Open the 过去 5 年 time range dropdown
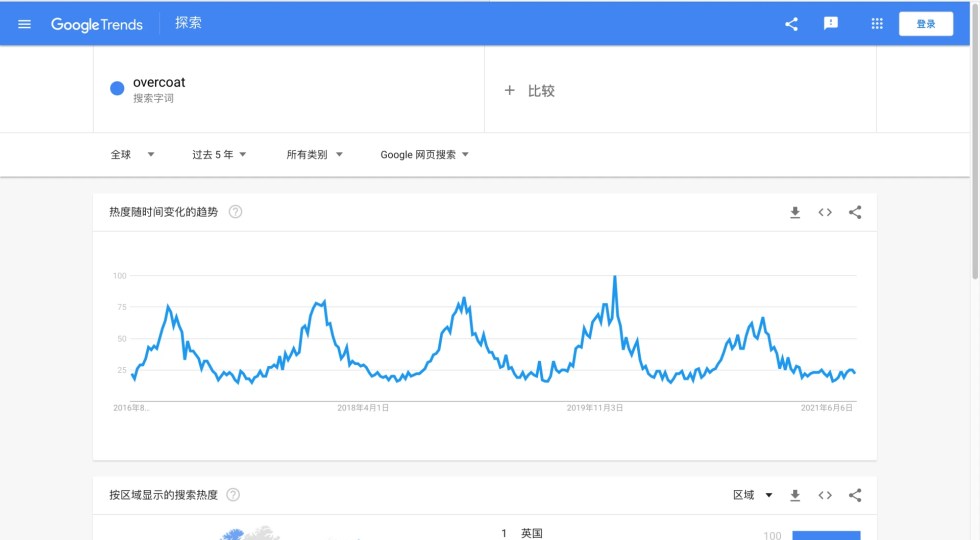Screen dimensions: 980x540 219,155
